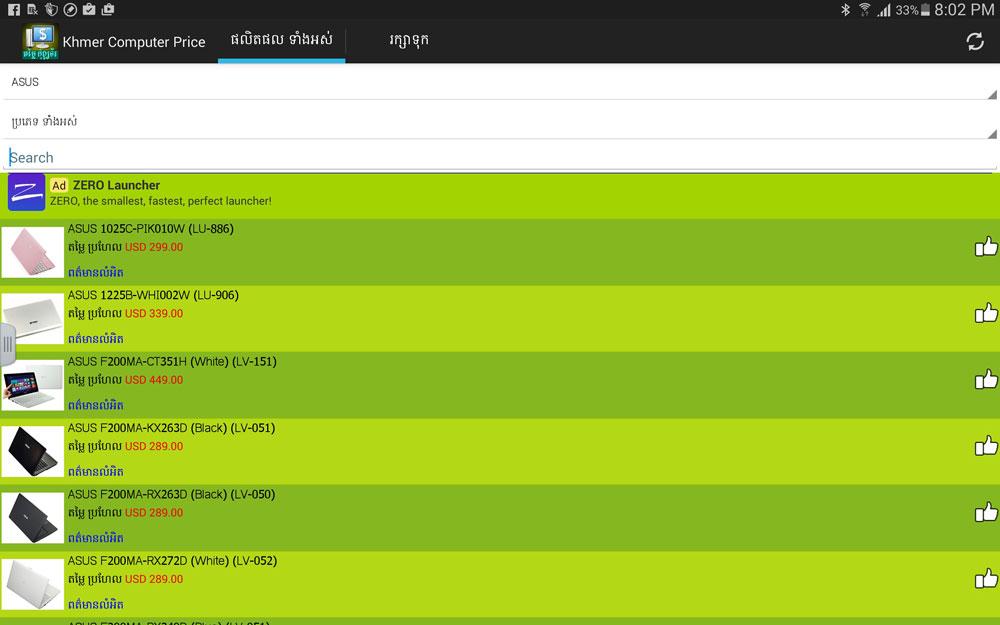Screen dimensions: 1000x625
Task: Open details link for ASUS F200MA-KX263D
Action: coord(96,471)
